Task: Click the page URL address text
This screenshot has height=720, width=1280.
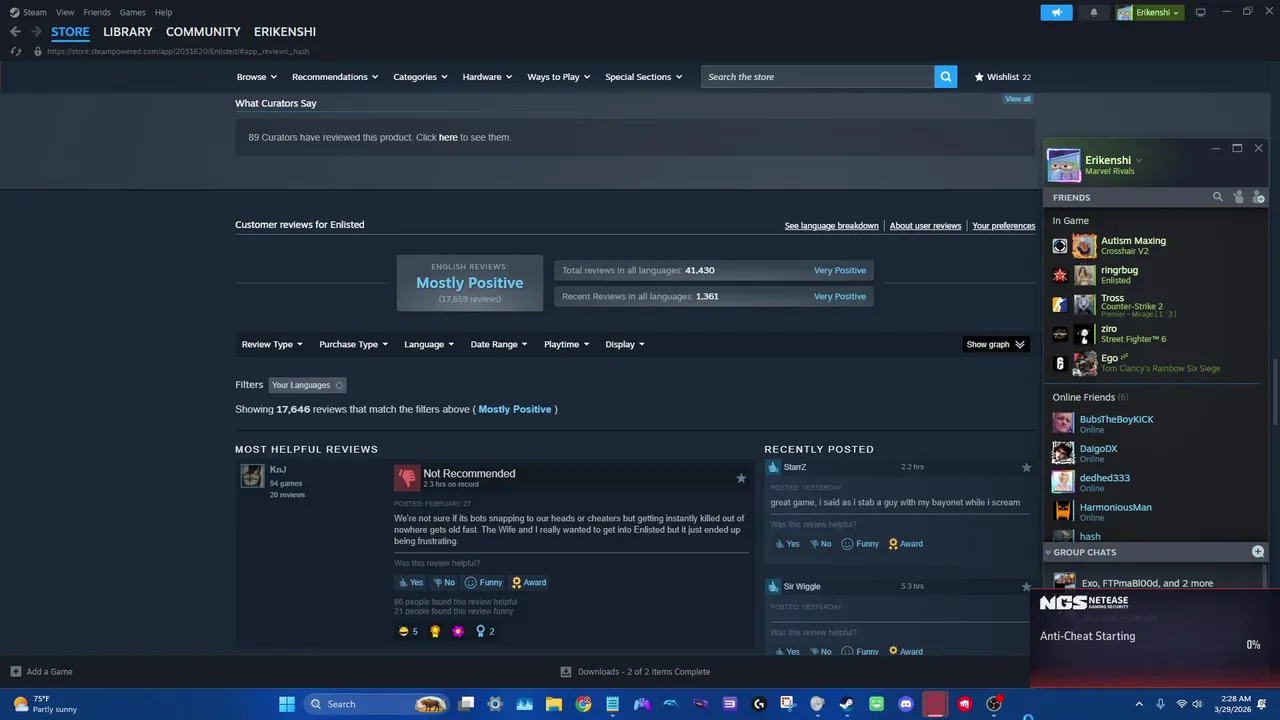Action: point(178,51)
